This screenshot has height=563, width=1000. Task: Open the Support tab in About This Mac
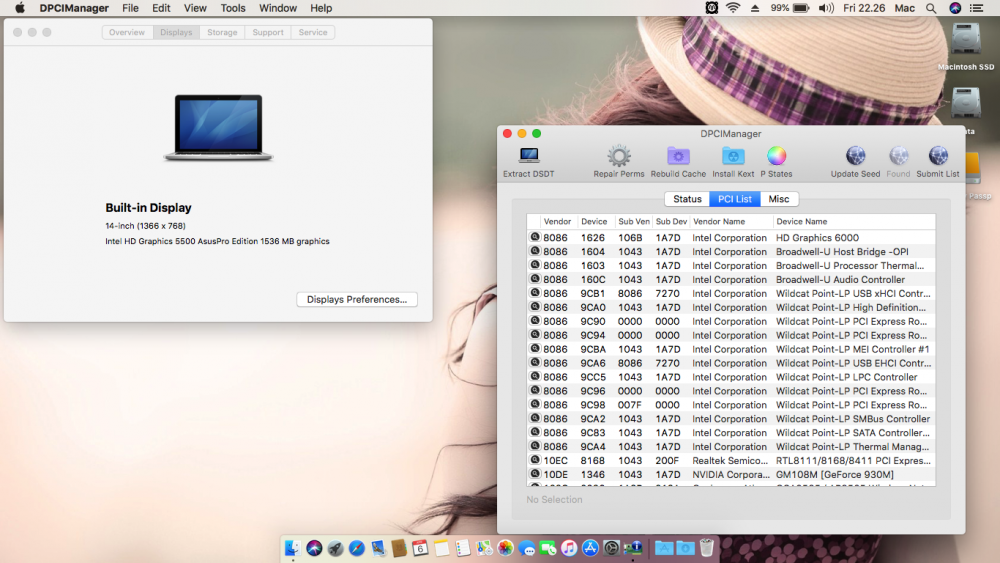click(268, 33)
